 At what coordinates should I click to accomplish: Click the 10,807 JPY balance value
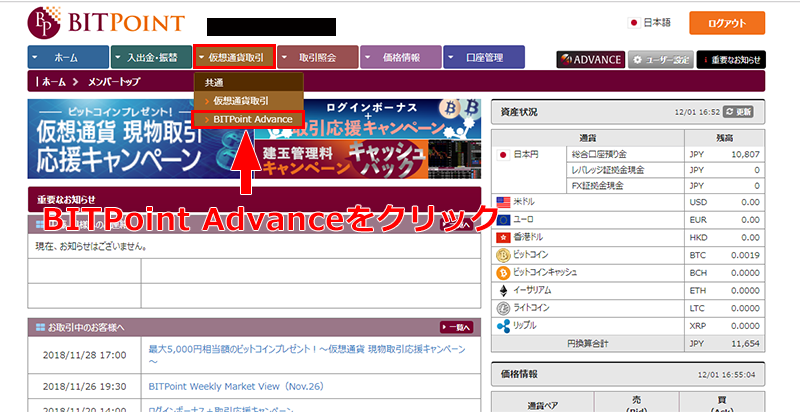745,154
